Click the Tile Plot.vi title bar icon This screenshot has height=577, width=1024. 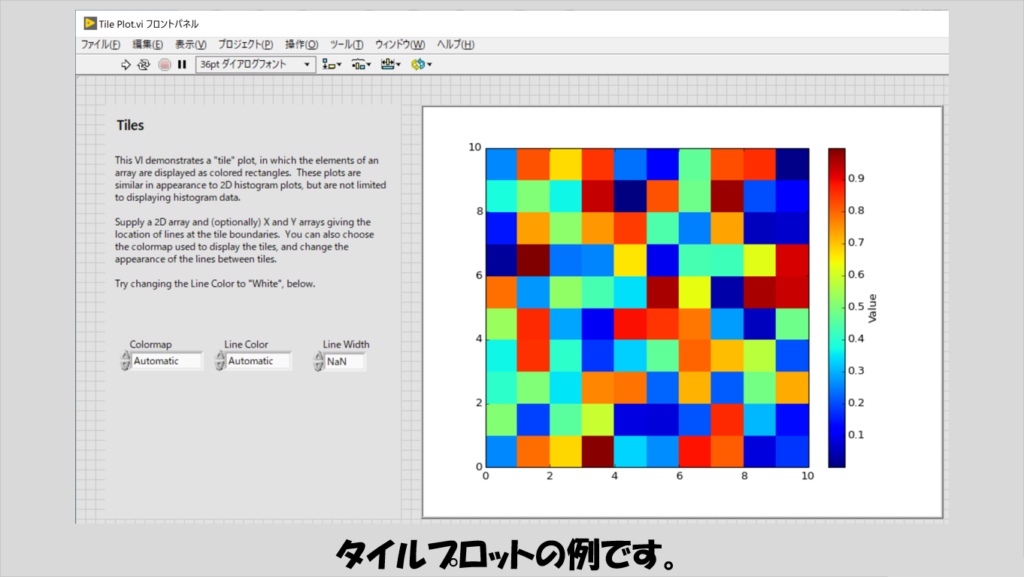click(90, 23)
